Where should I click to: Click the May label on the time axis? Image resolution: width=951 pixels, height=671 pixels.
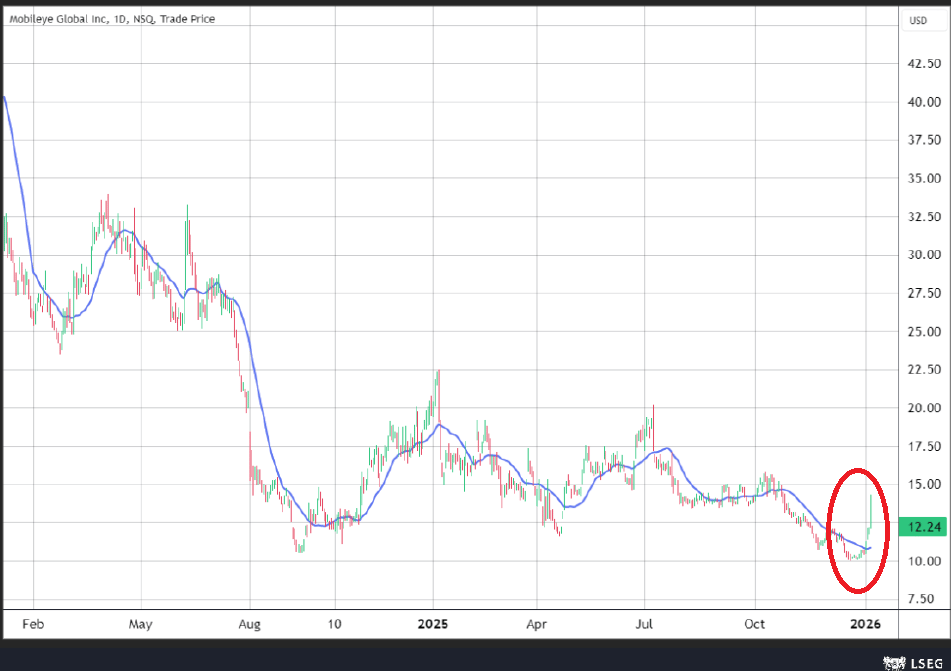141,624
